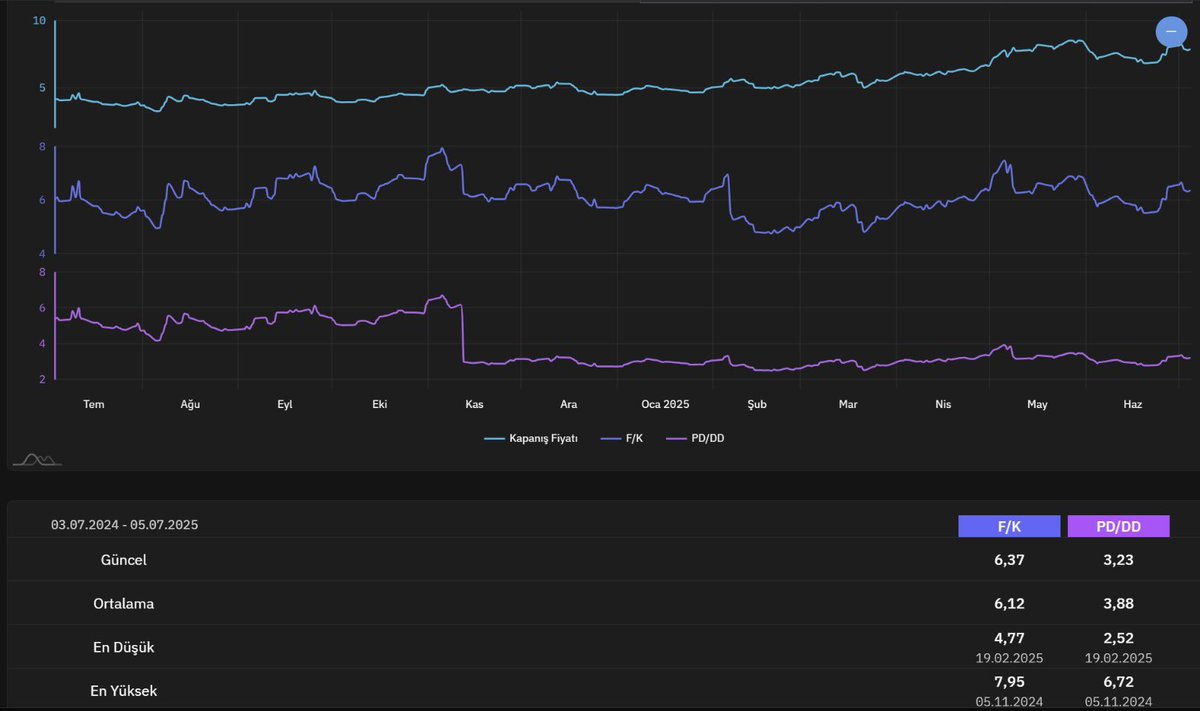
Task: Click the Ortalama row label
Action: tap(124, 604)
